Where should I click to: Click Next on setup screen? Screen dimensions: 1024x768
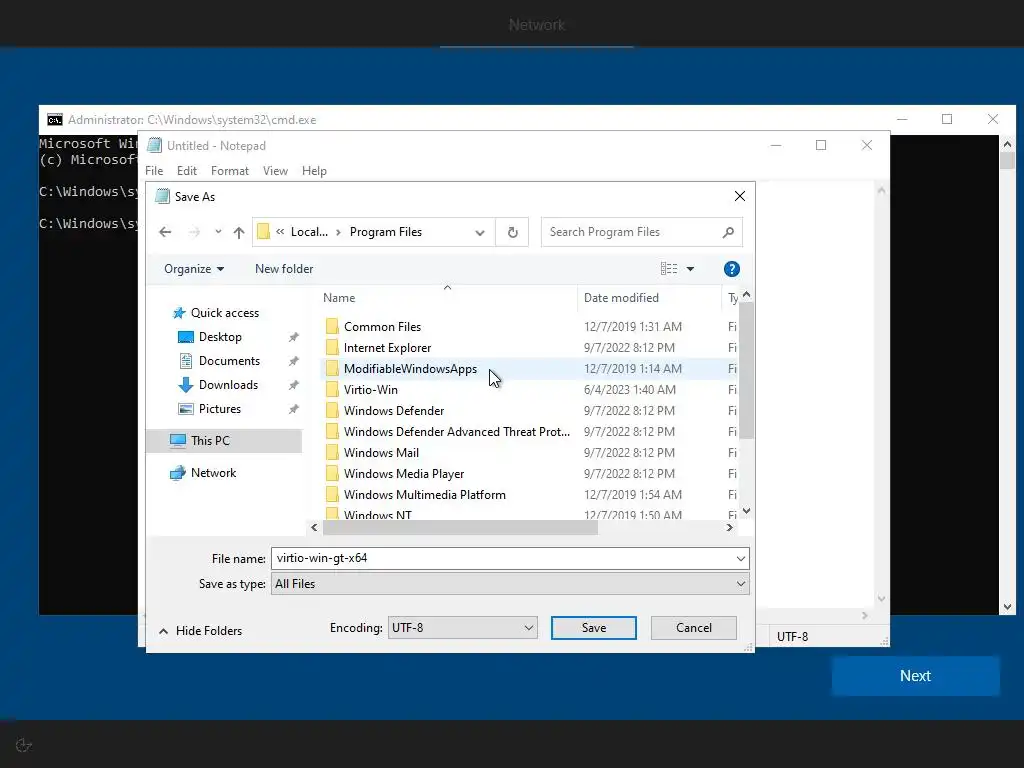click(916, 676)
